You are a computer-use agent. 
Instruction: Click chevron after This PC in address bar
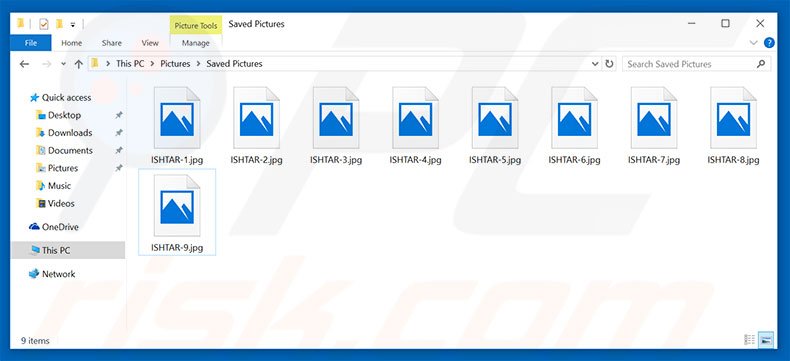pos(153,64)
